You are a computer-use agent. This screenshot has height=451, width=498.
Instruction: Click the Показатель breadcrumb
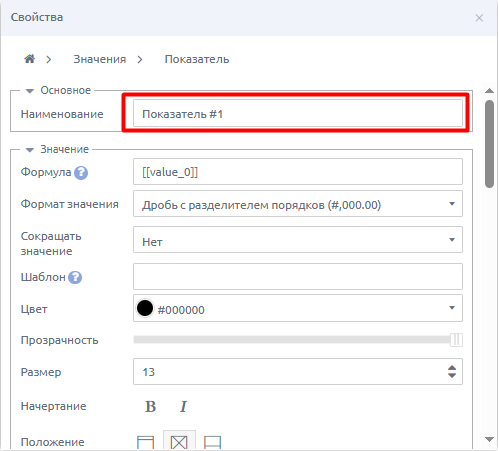point(197,59)
